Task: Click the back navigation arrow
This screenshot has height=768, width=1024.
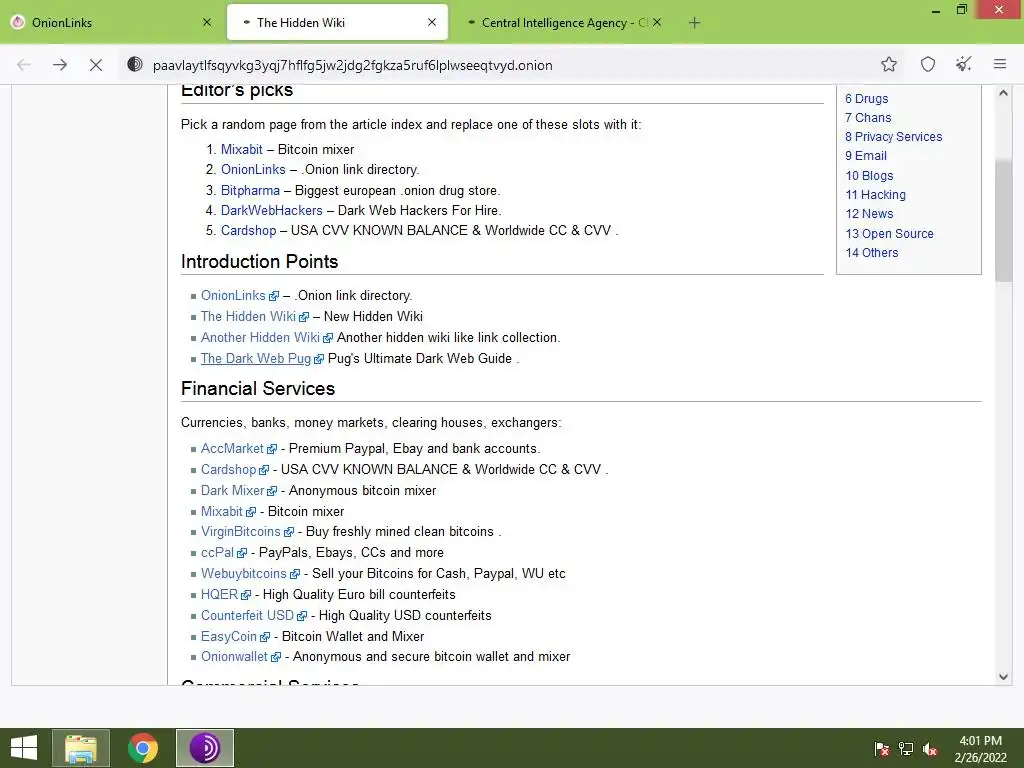Action: pos(24,65)
